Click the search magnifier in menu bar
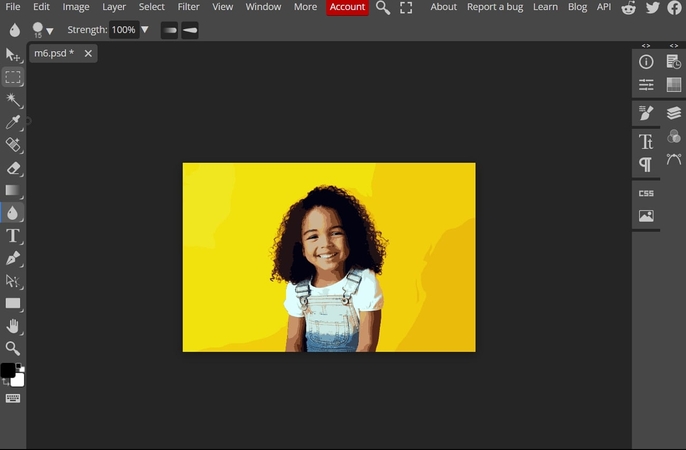 pyautogui.click(x=383, y=7)
